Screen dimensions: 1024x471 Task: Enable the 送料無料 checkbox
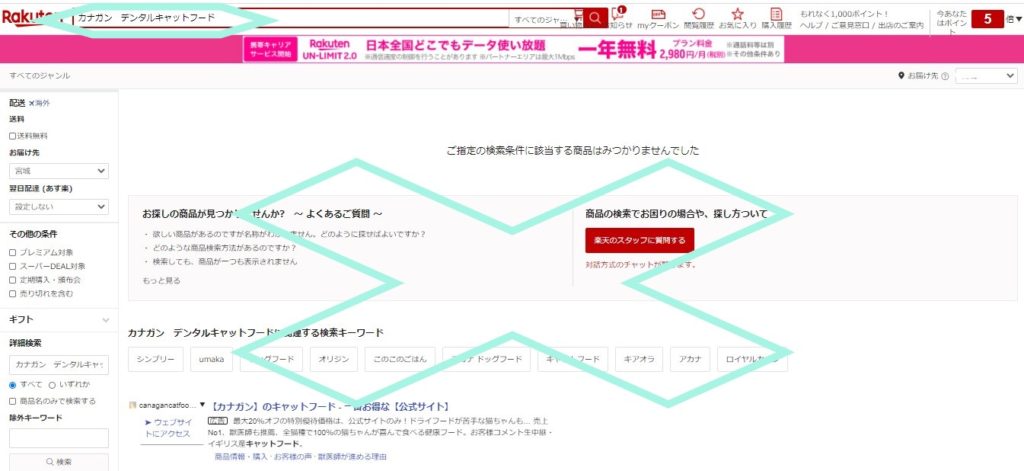pos(13,136)
